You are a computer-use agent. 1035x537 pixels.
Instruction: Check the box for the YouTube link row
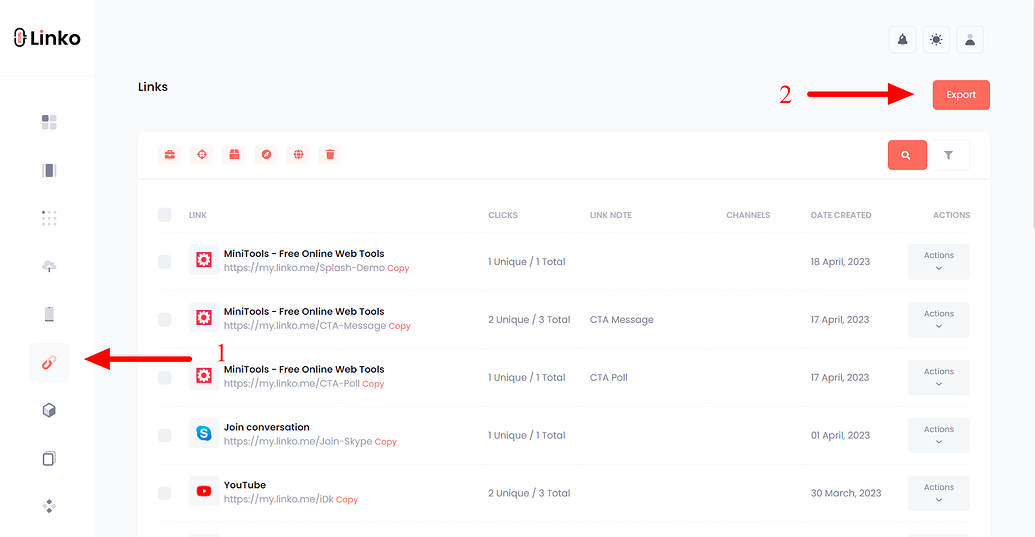pyautogui.click(x=165, y=493)
